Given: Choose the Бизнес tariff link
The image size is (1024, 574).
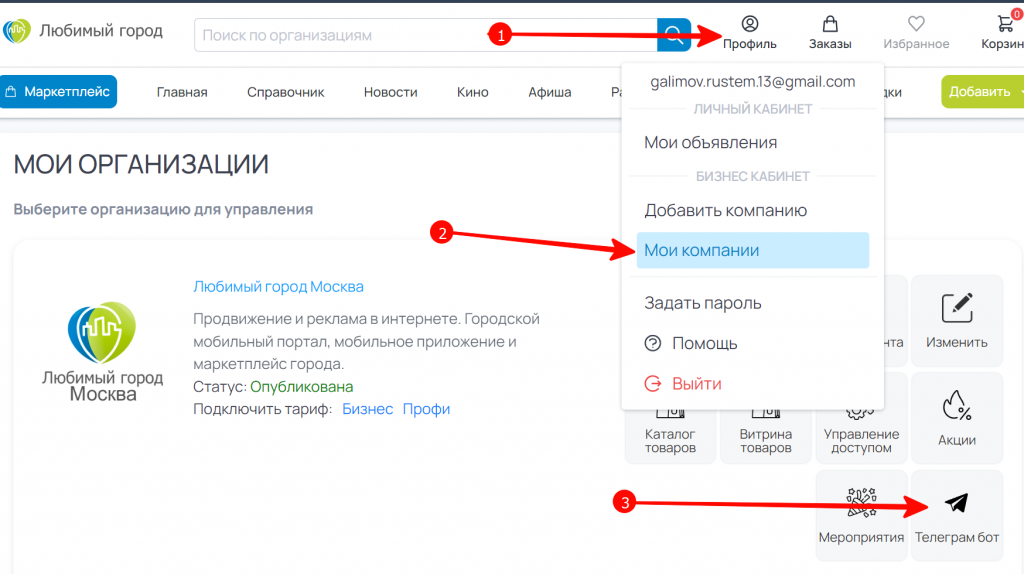Looking at the screenshot, I should (368, 409).
